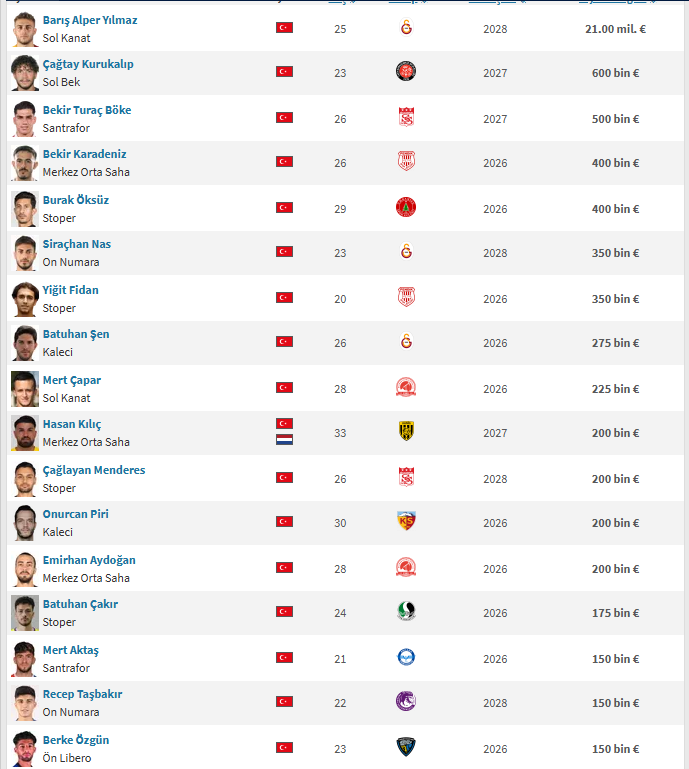The image size is (689, 769).
Task: Click the club crest in Çağtay Kurukalıp's row
Action: point(406,72)
